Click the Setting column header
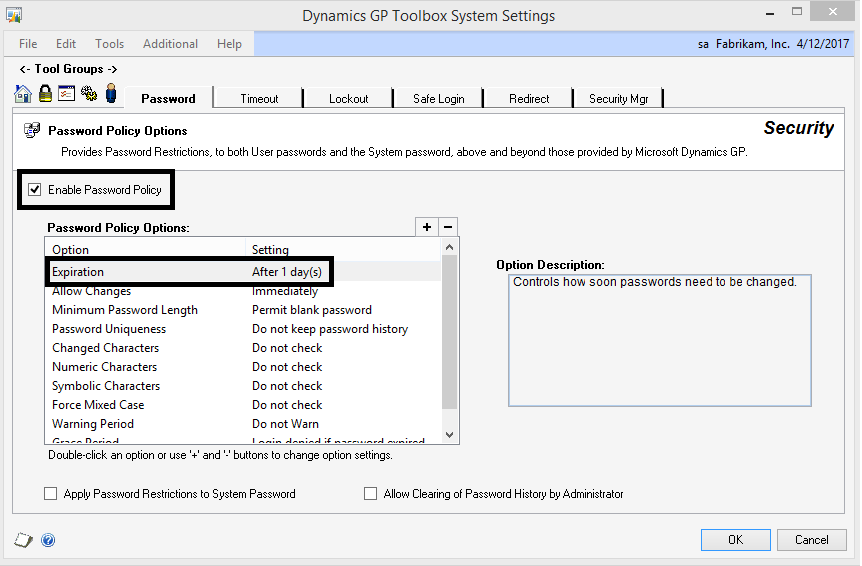Image resolution: width=862 pixels, height=566 pixels. [x=343, y=249]
